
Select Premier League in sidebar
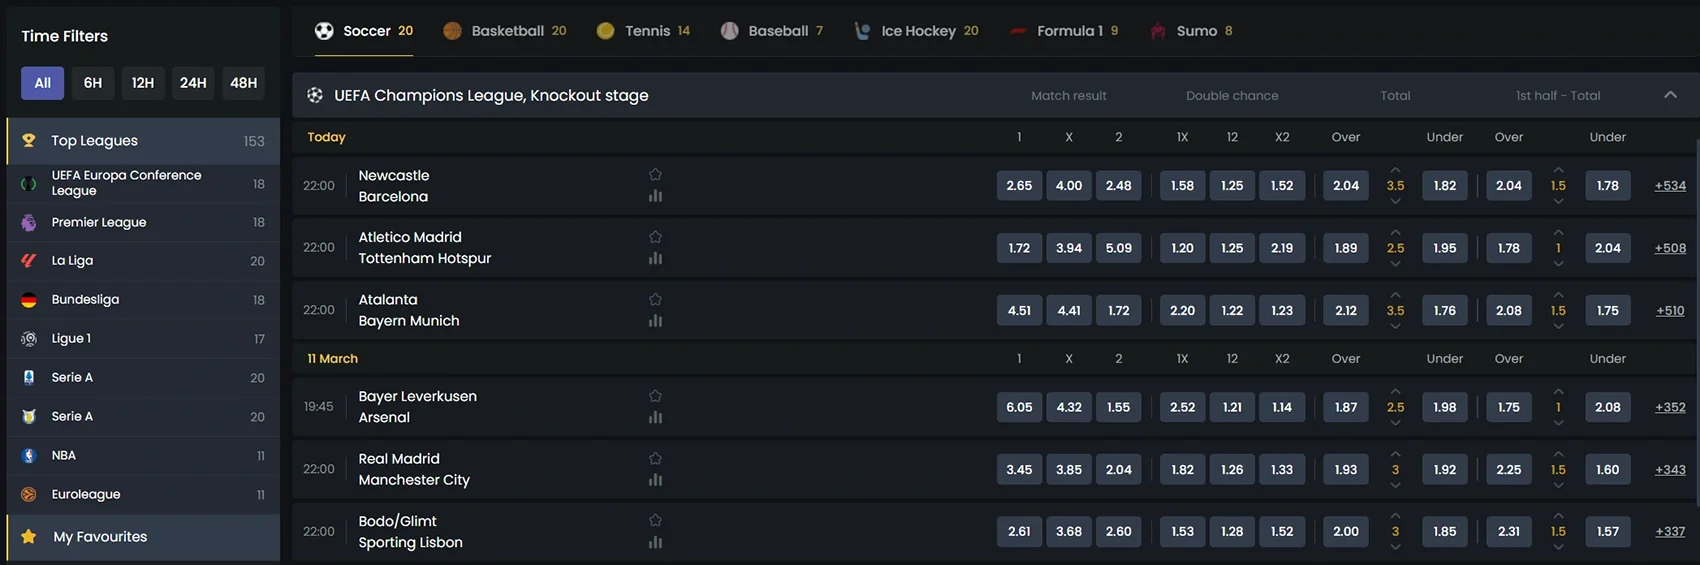143,222
